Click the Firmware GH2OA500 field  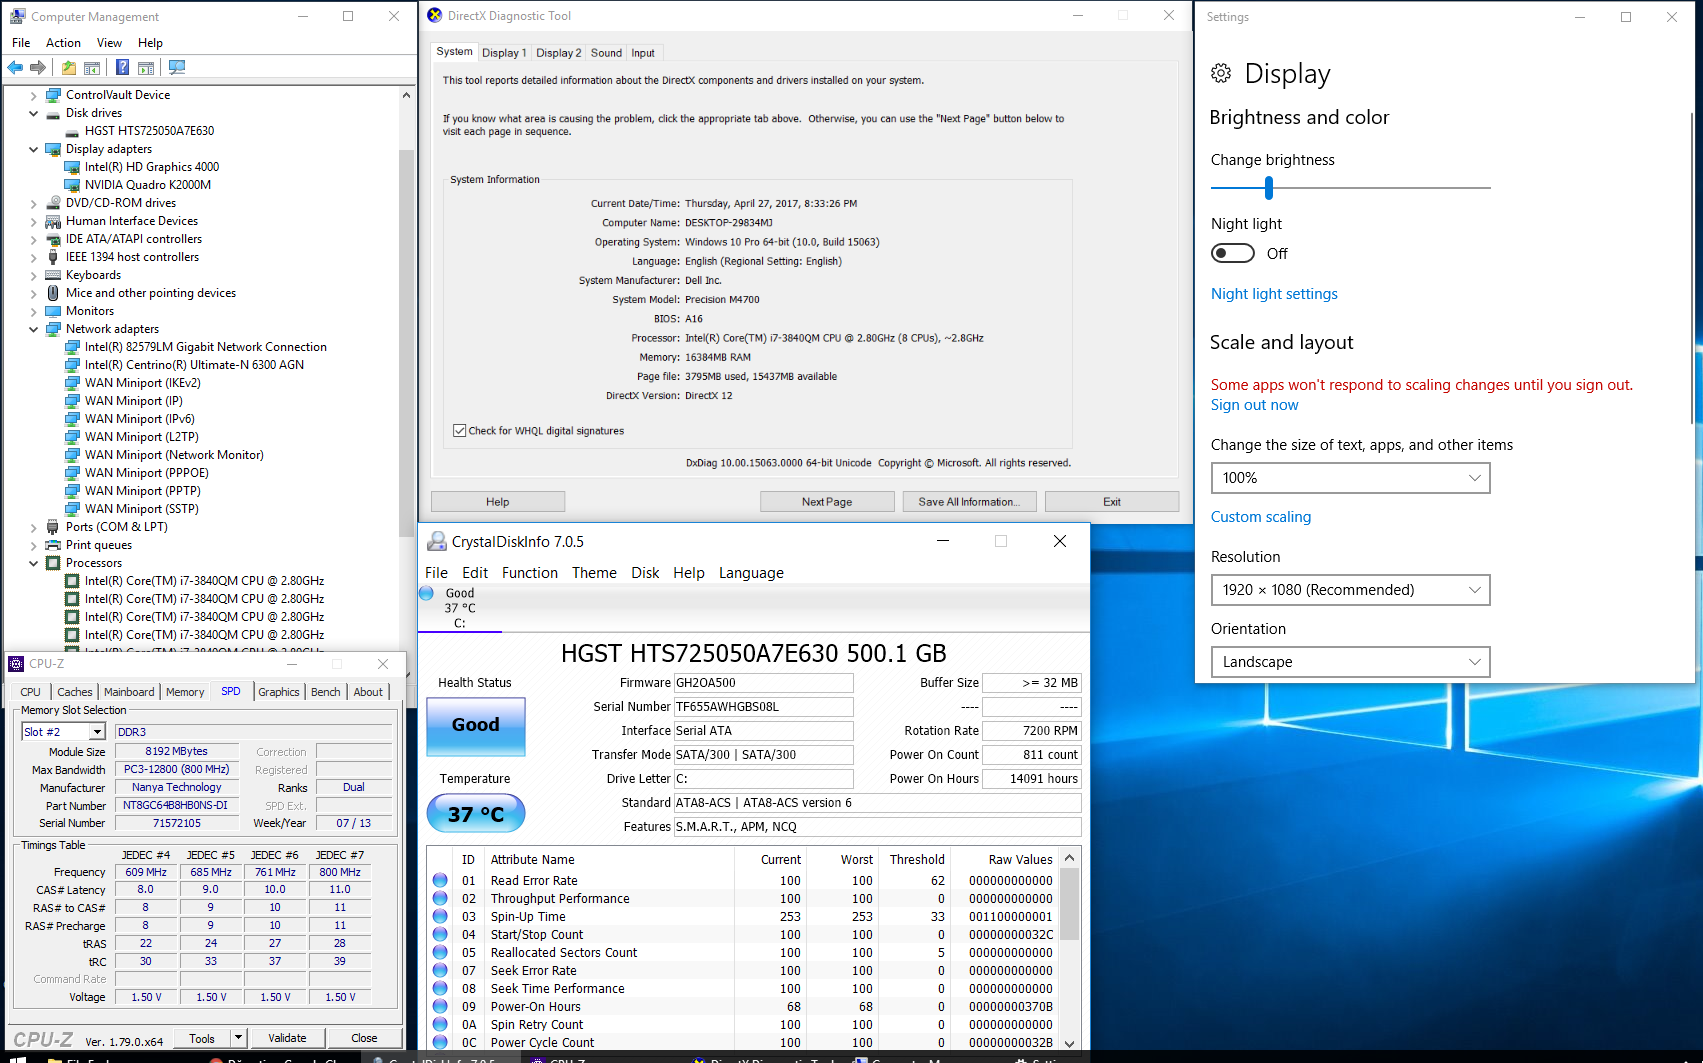pyautogui.click(x=764, y=683)
